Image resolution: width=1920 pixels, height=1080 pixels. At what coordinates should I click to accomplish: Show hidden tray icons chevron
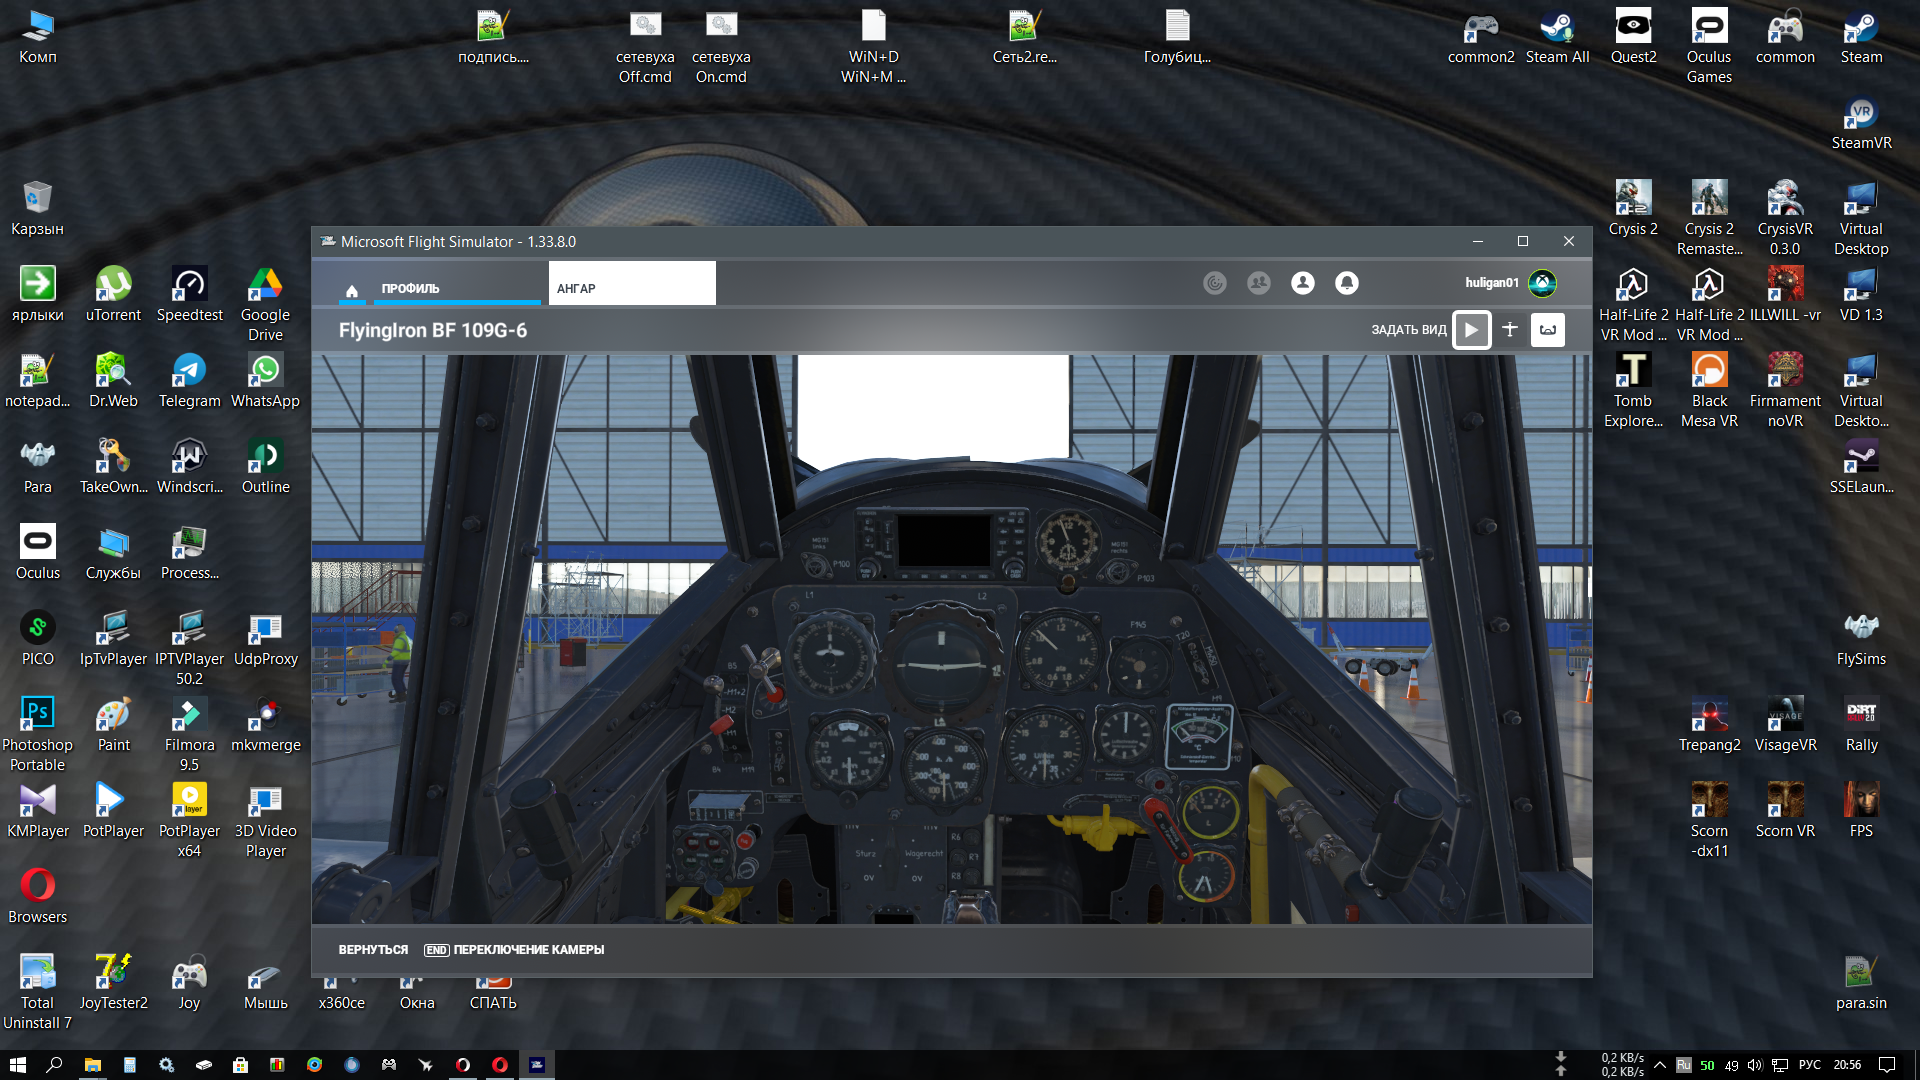tap(1660, 1065)
